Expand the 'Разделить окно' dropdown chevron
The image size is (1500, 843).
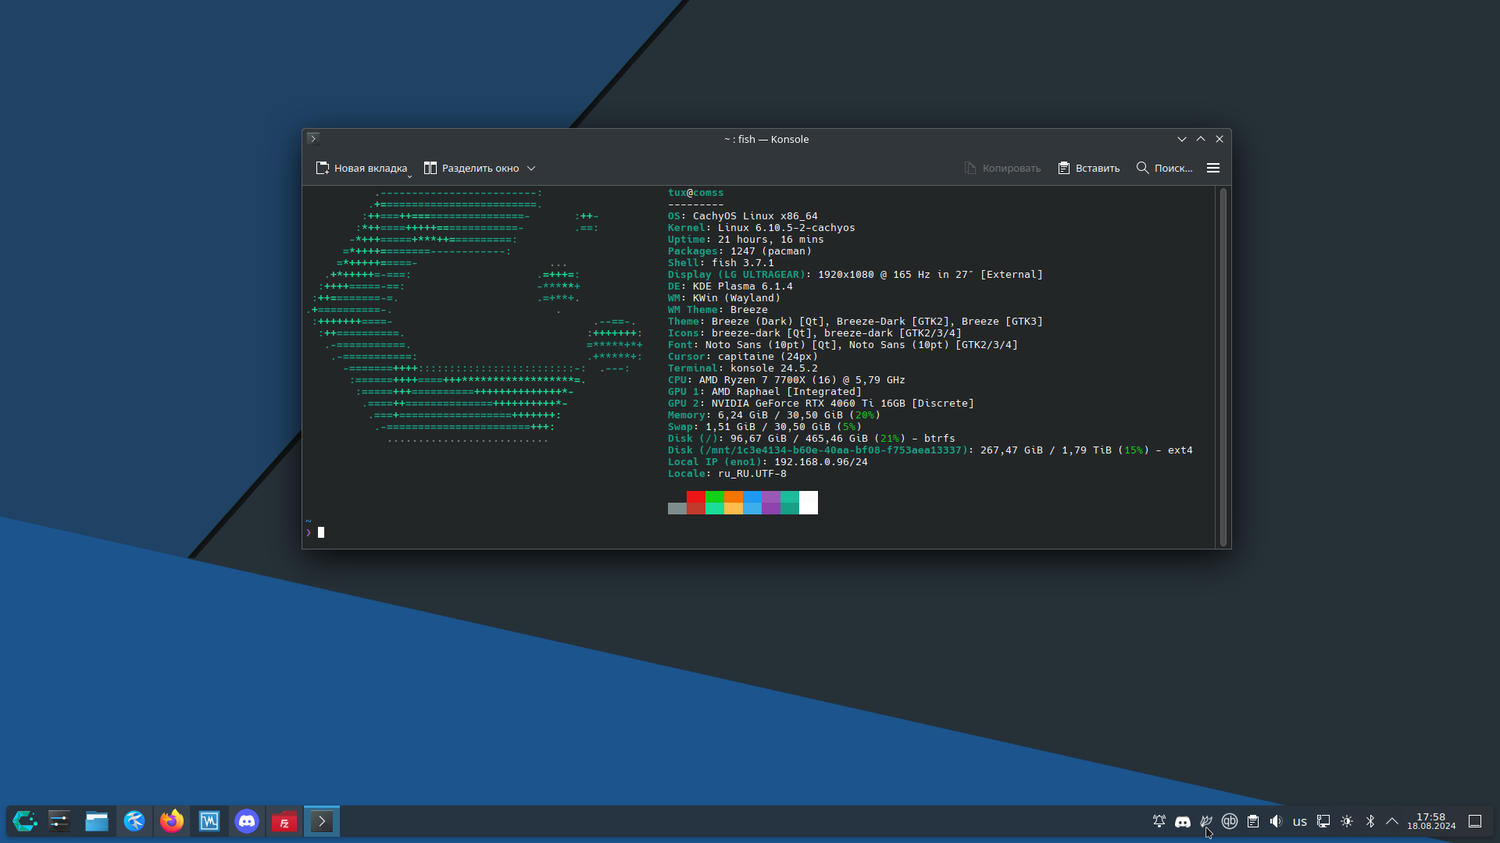point(531,168)
